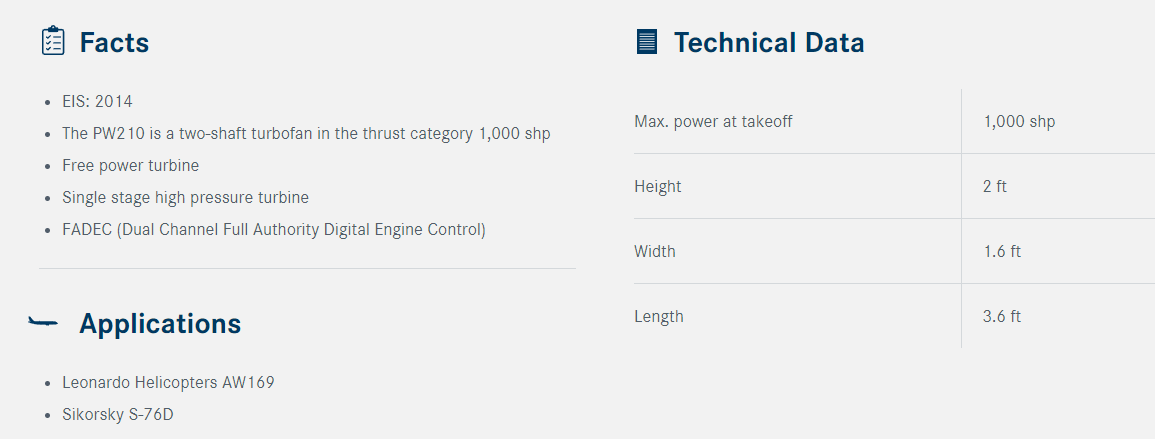The height and width of the screenshot is (439, 1155).
Task: Click the PW210 two-shaft turbofan description line
Action: pos(306,134)
